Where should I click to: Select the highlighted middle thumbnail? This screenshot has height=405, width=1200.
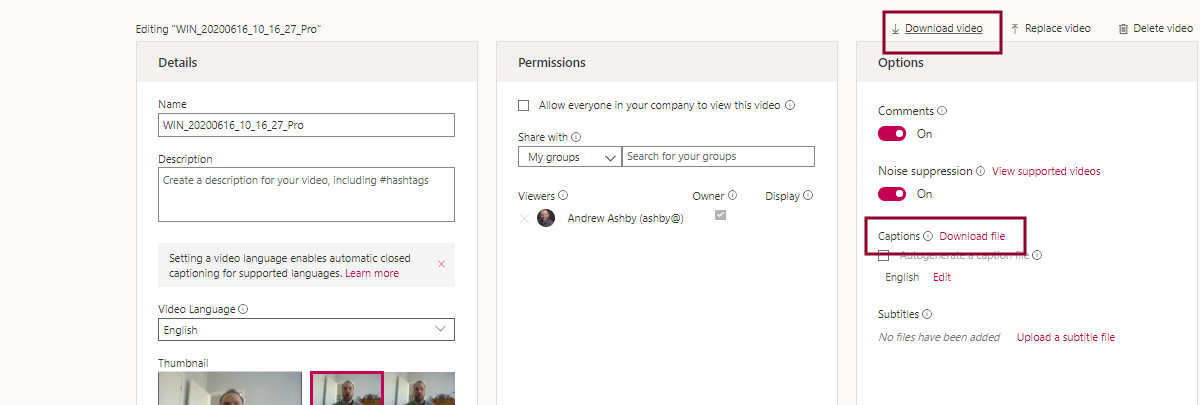(x=347, y=389)
